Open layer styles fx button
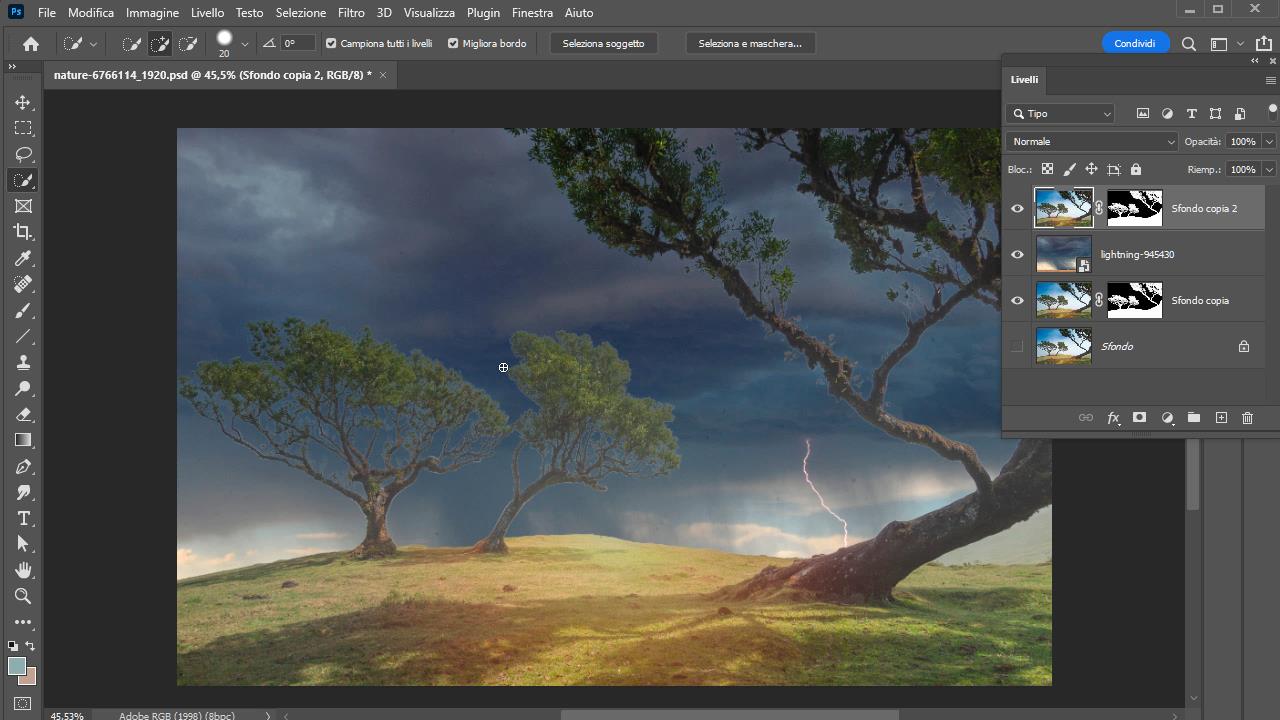 [1113, 418]
